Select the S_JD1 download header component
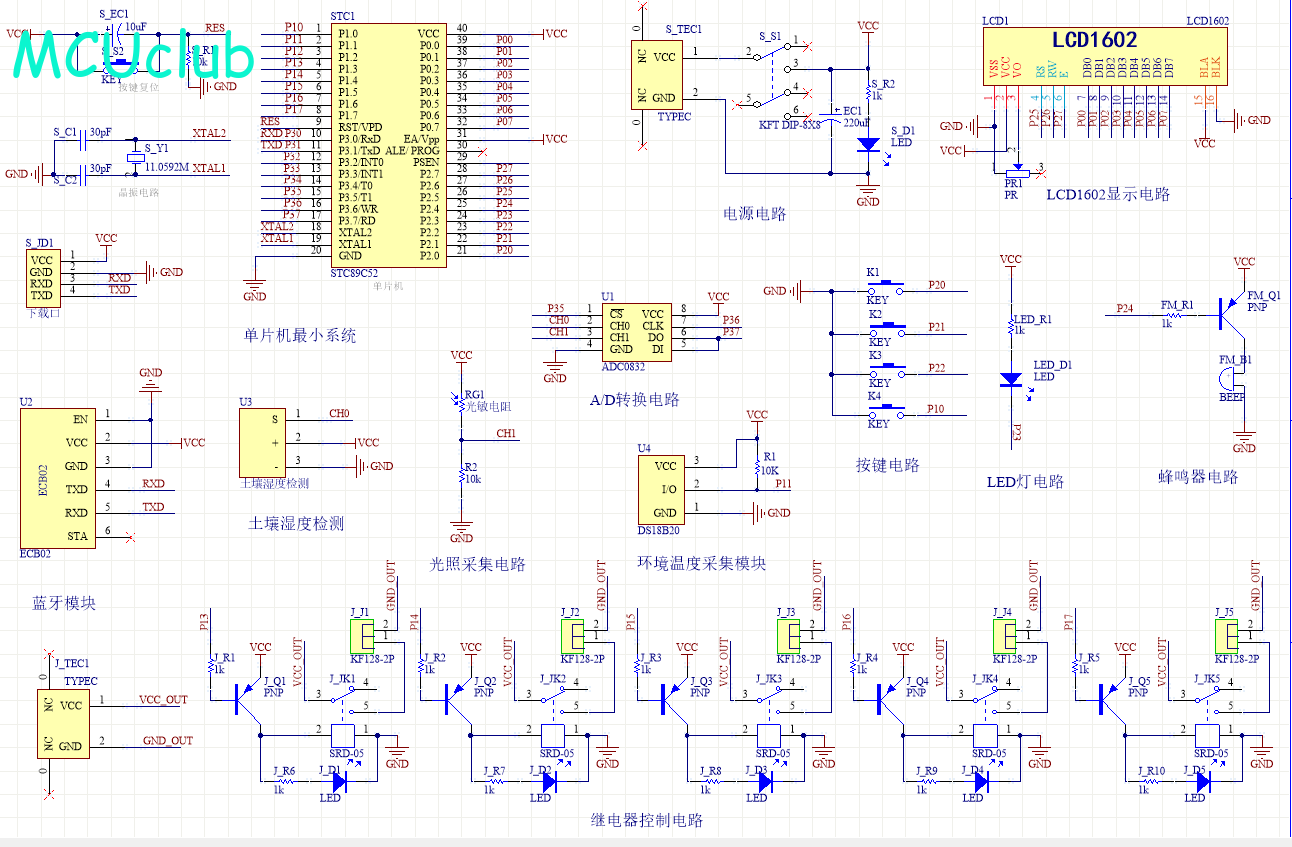Viewport: 1292px width, 847px height. point(41,277)
